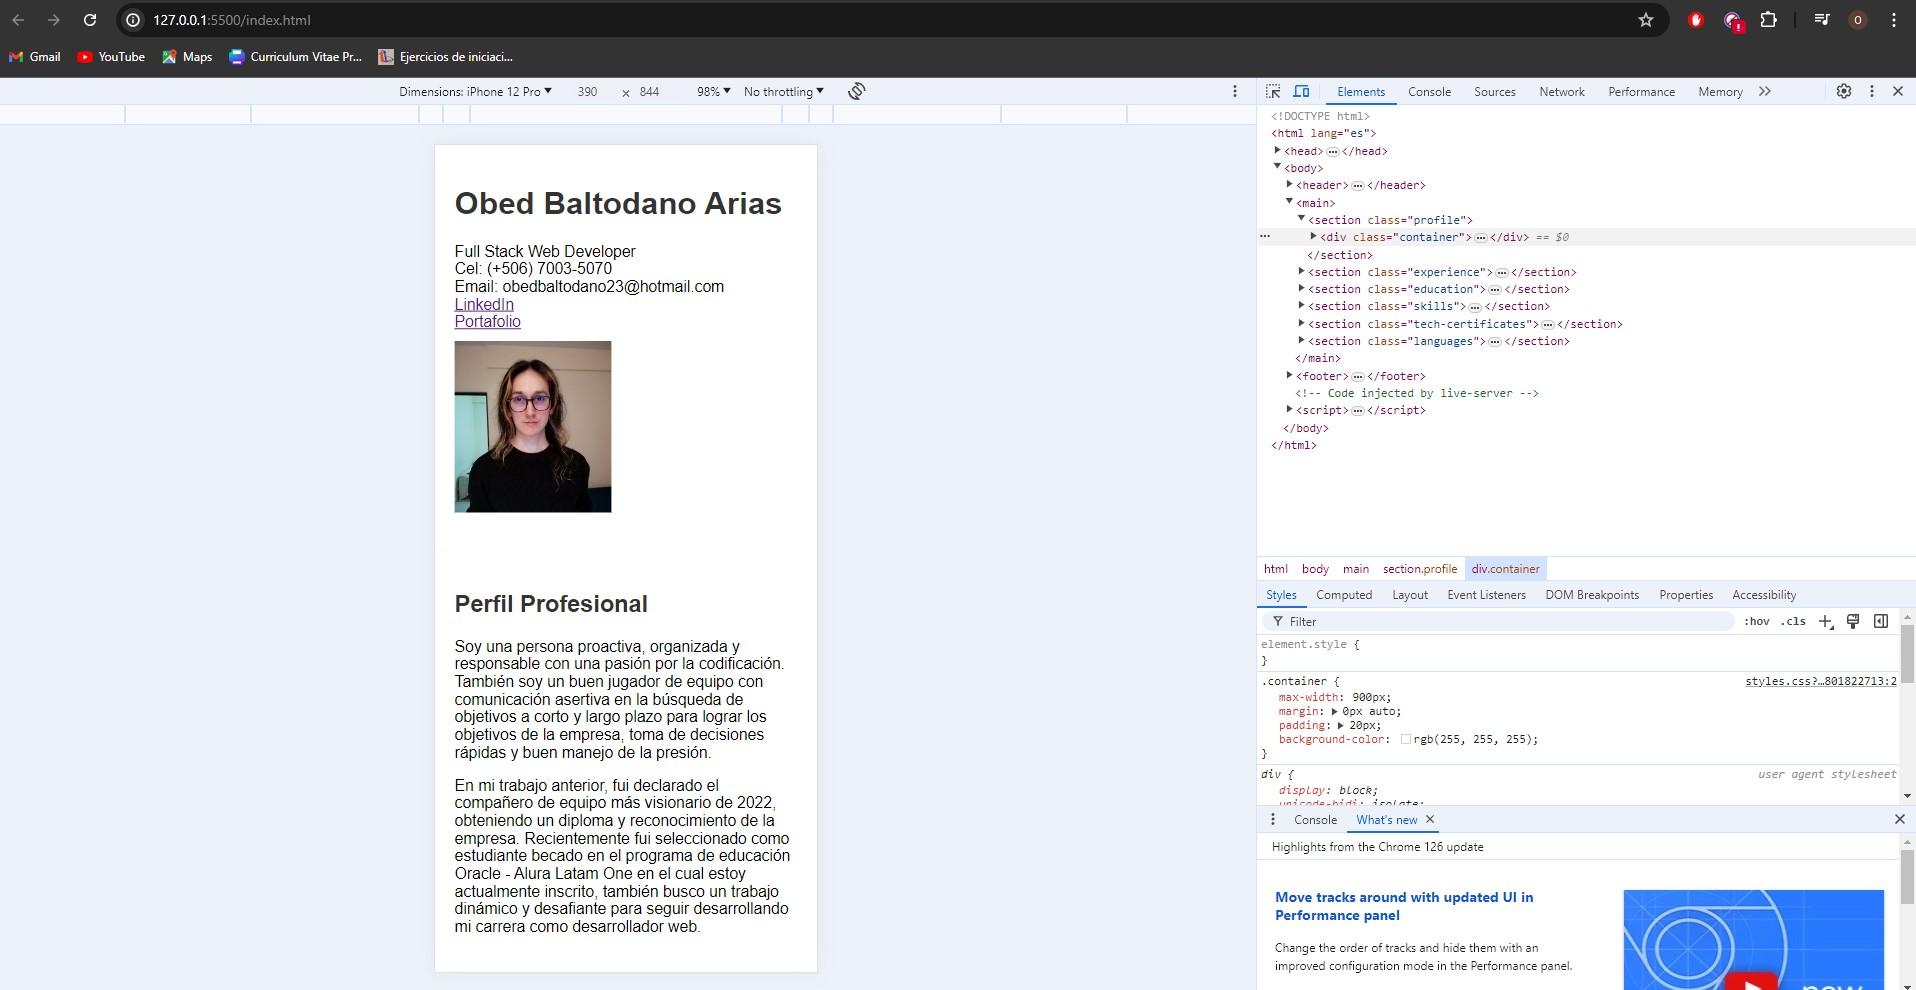The height and width of the screenshot is (990, 1916).
Task: Open DevTools settings gear
Action: tap(1844, 91)
